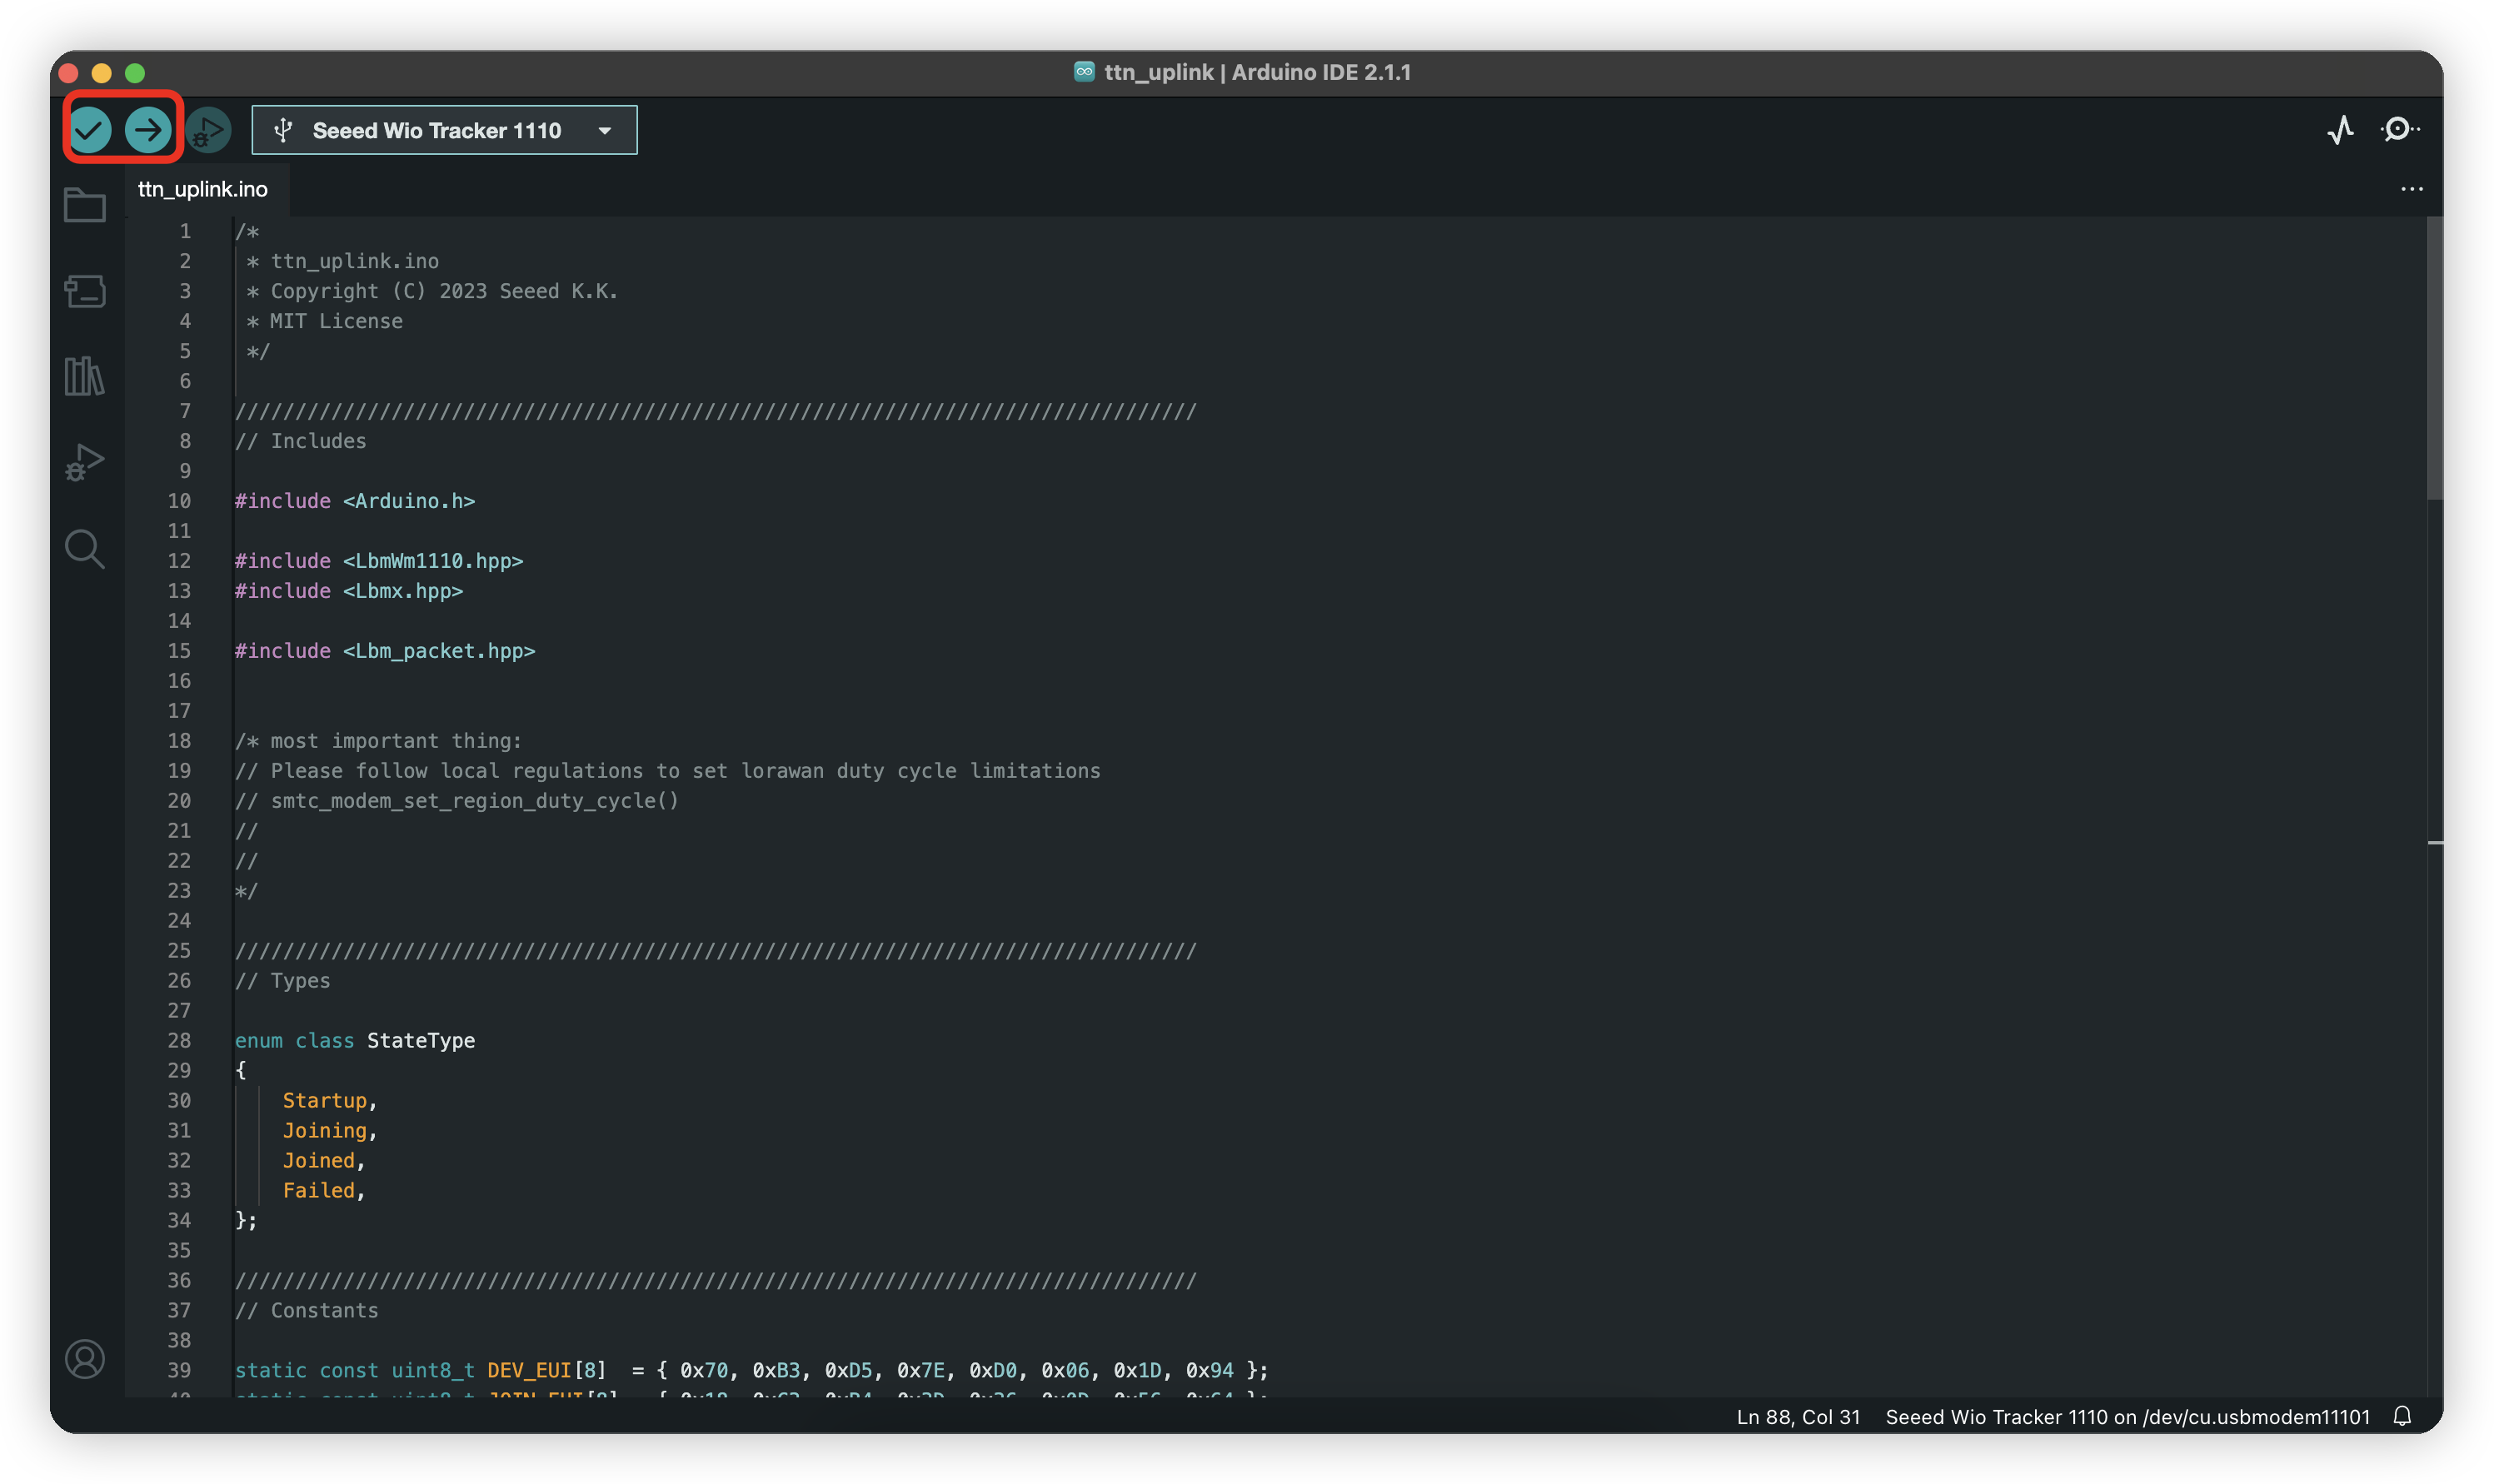The width and height of the screenshot is (2494, 1484).
Task: Open the Serial Monitor
Action: coord(2399,130)
